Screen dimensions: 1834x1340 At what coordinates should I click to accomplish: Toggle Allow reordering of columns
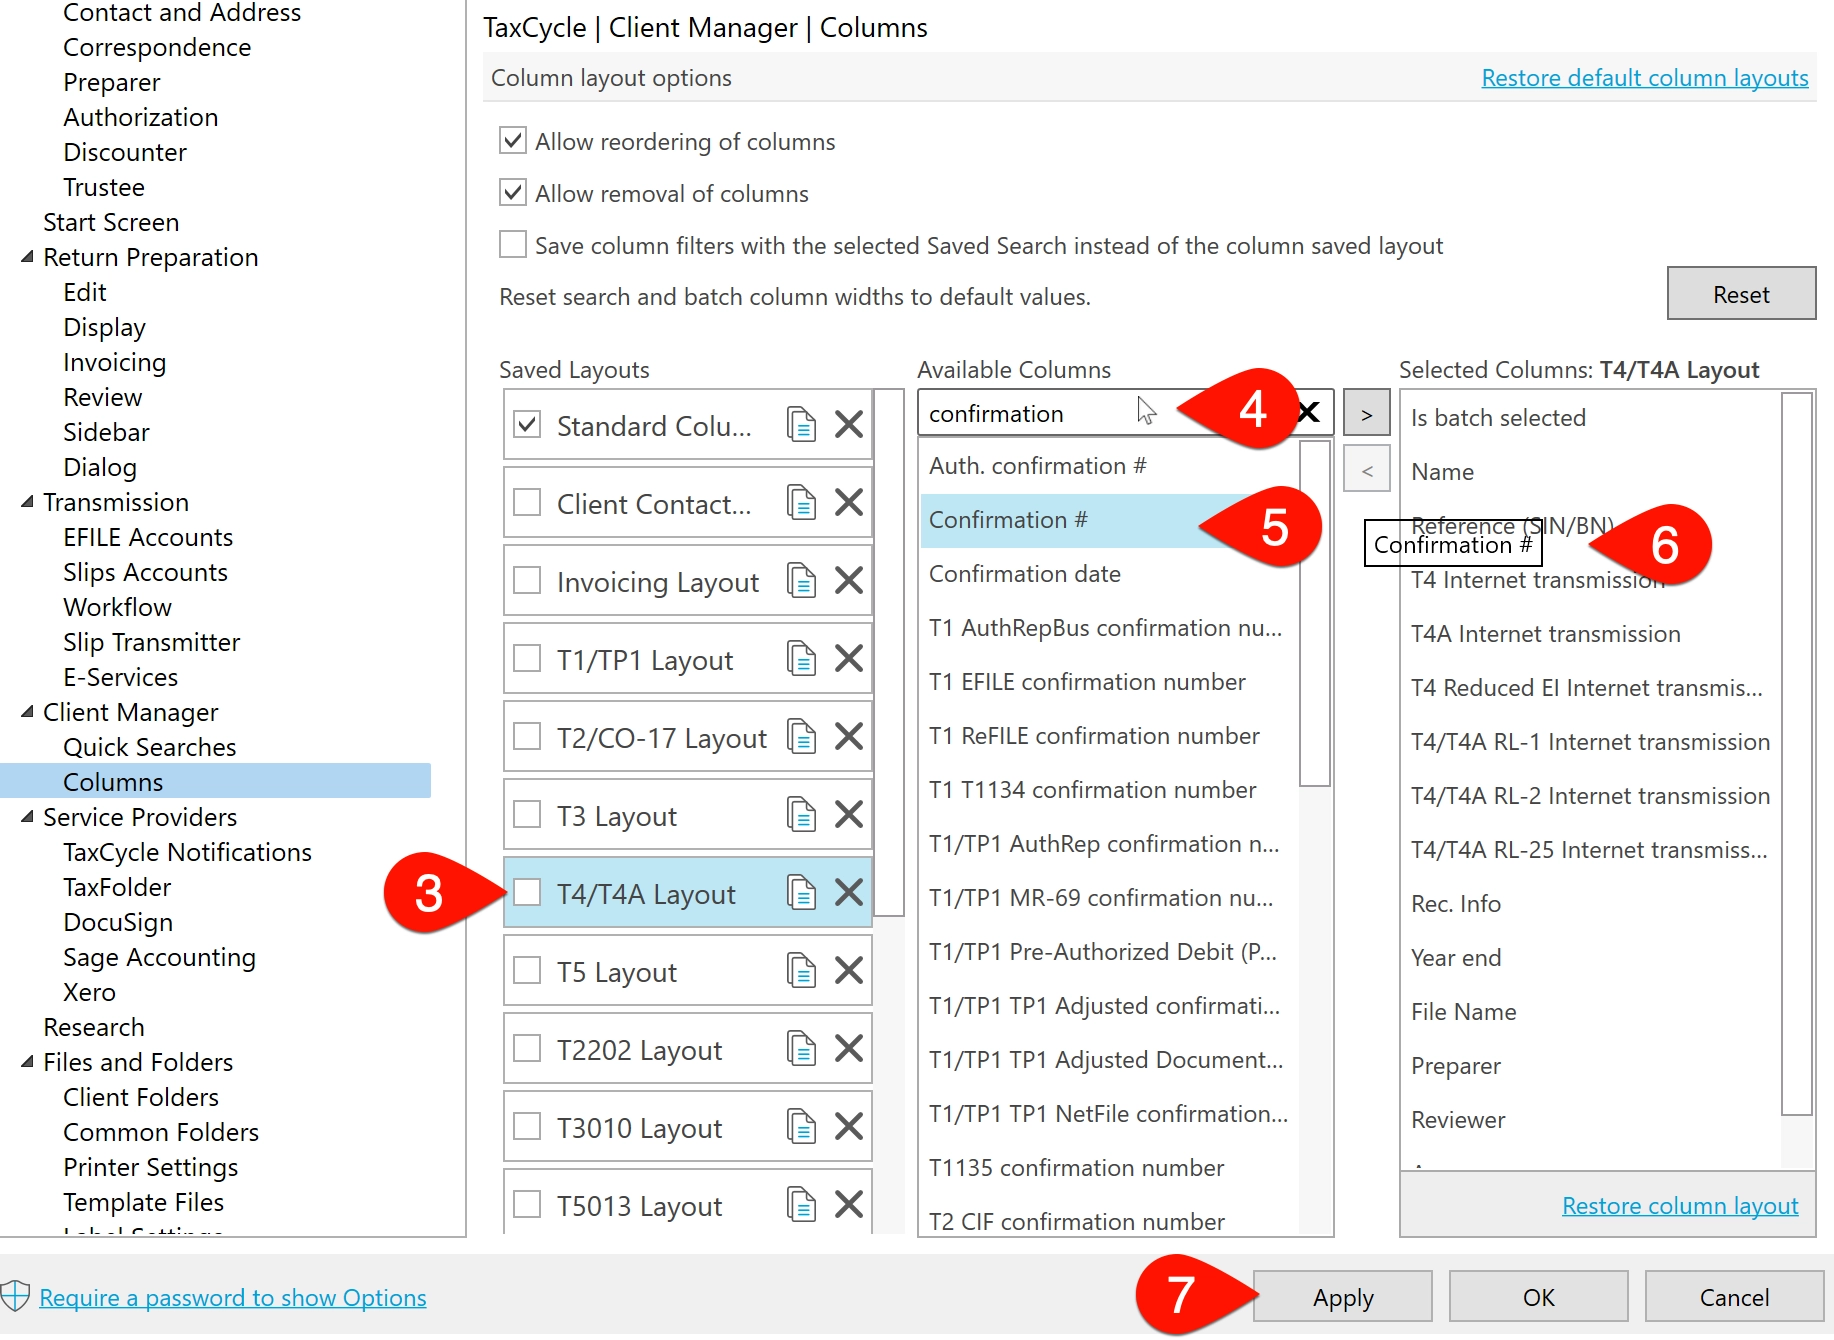[x=513, y=140]
